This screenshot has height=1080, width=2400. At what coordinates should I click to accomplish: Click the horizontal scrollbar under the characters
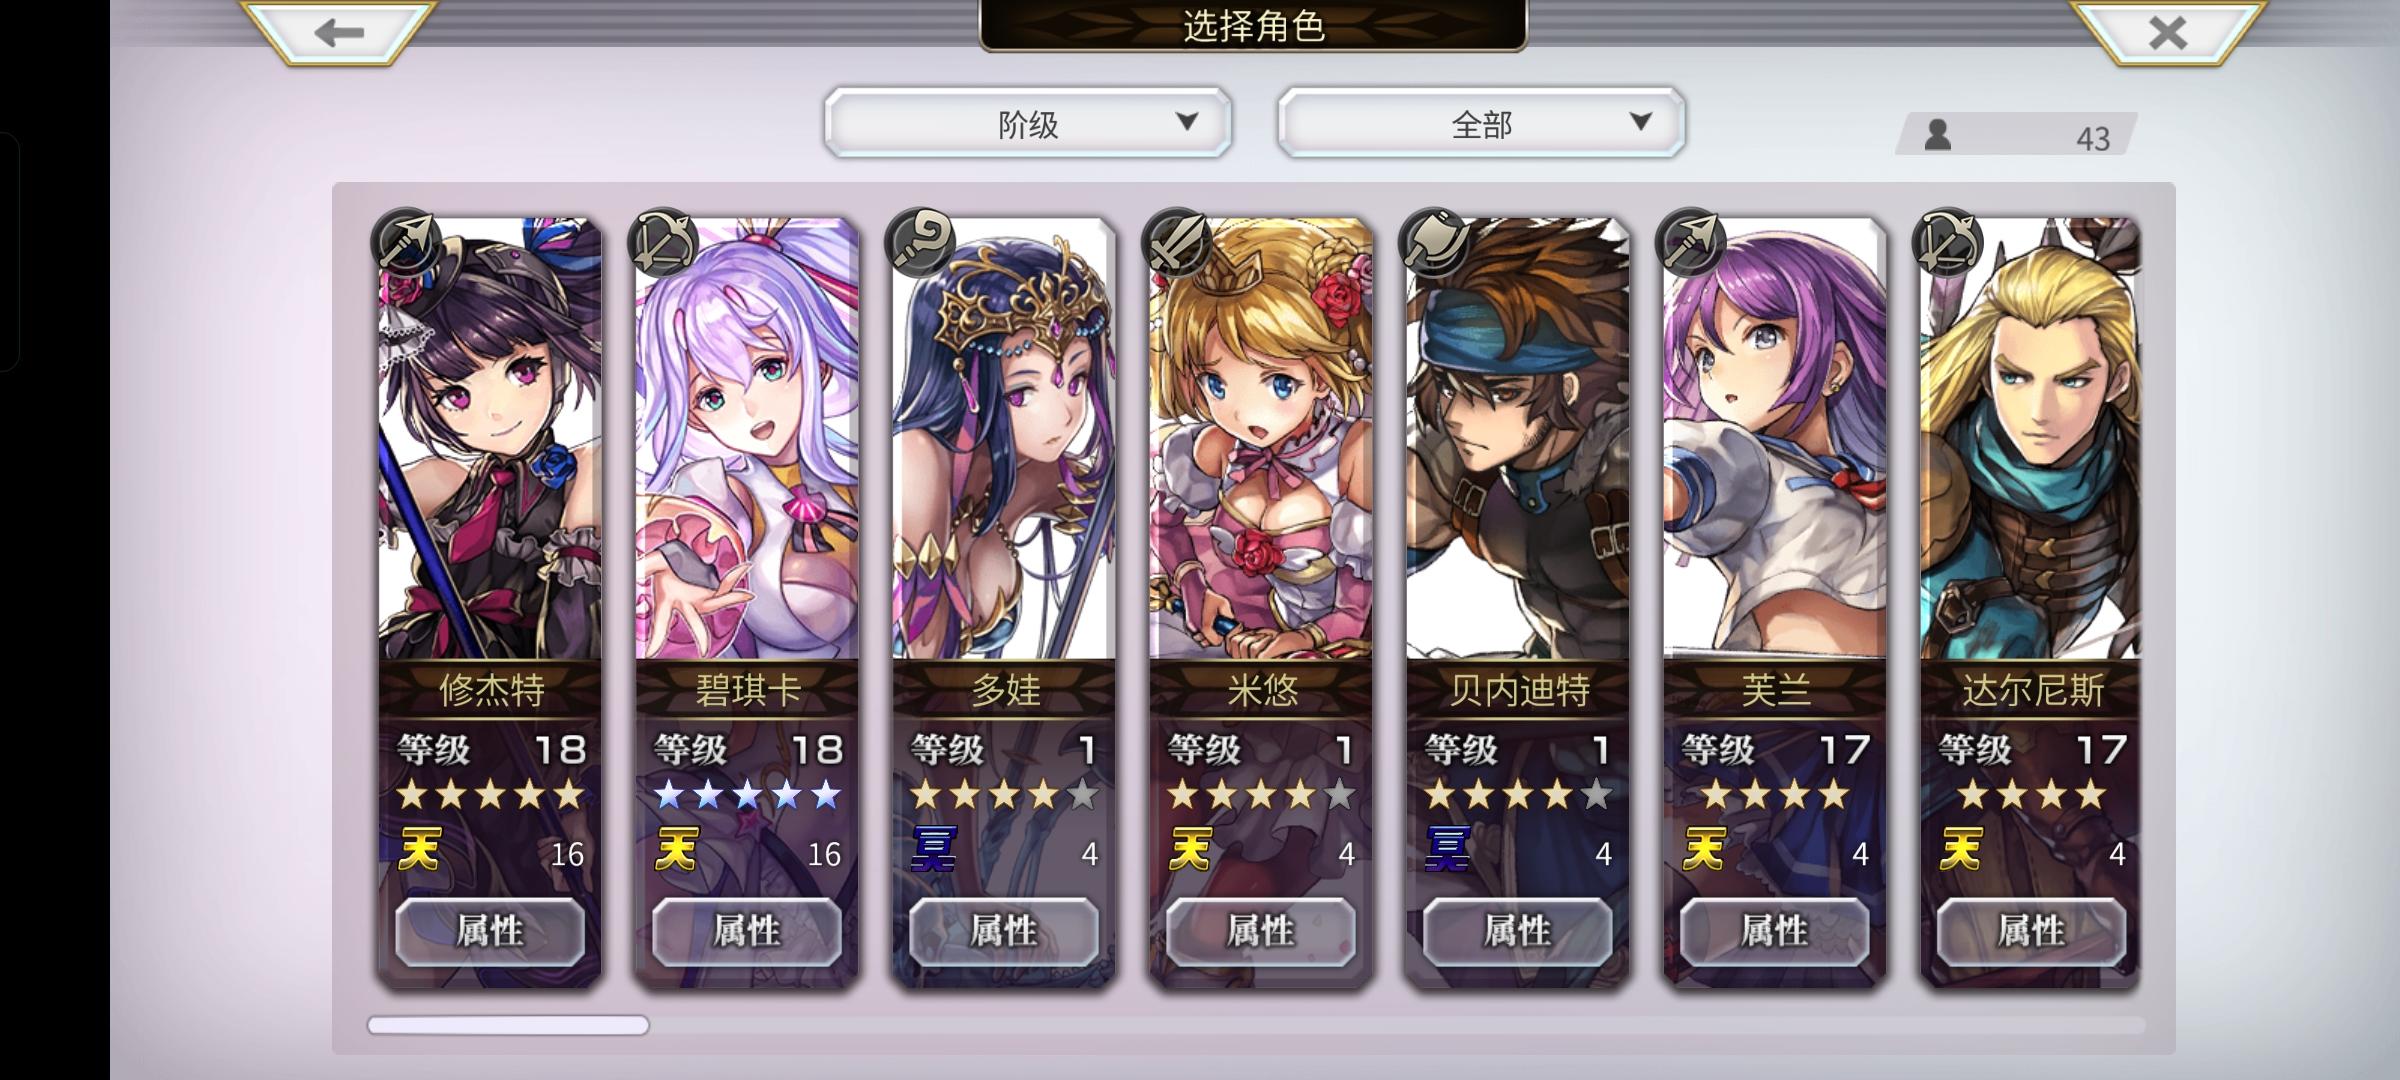pos(1256,1025)
